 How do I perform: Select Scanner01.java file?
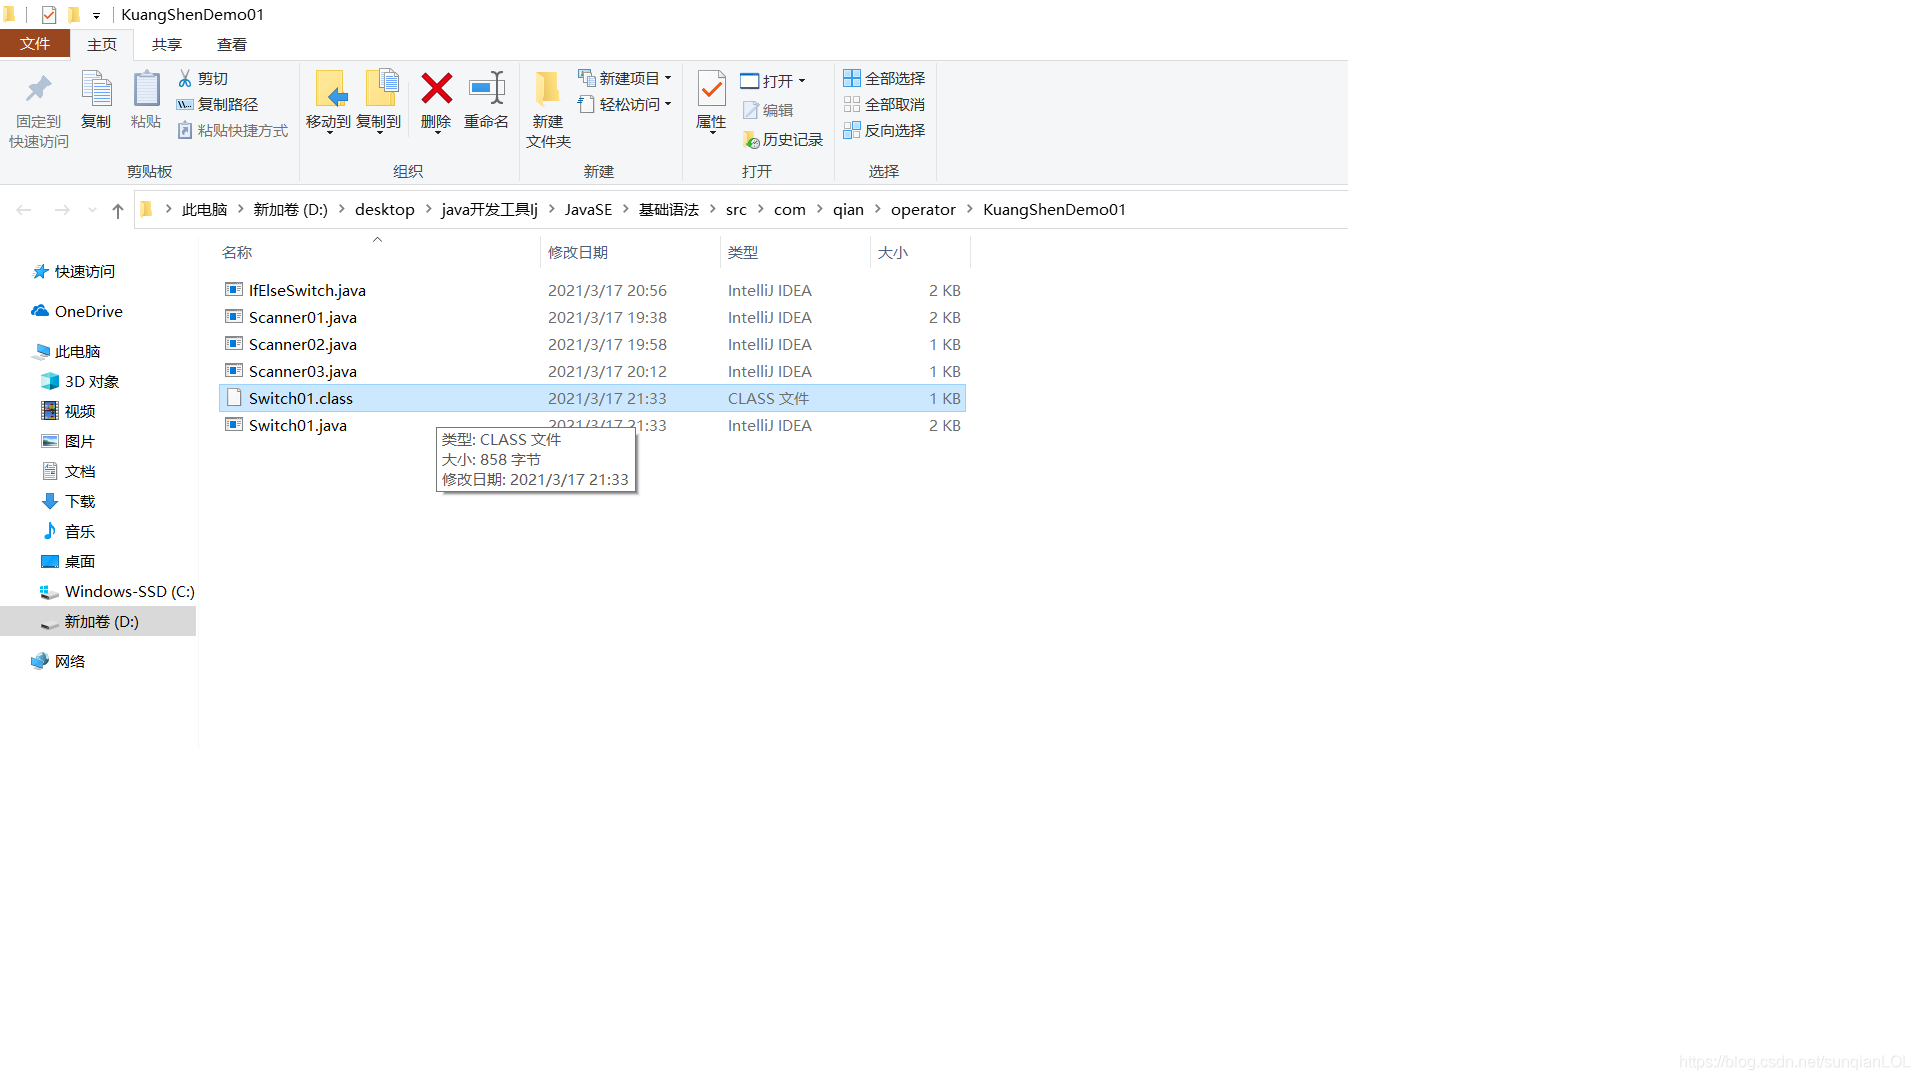coord(592,317)
